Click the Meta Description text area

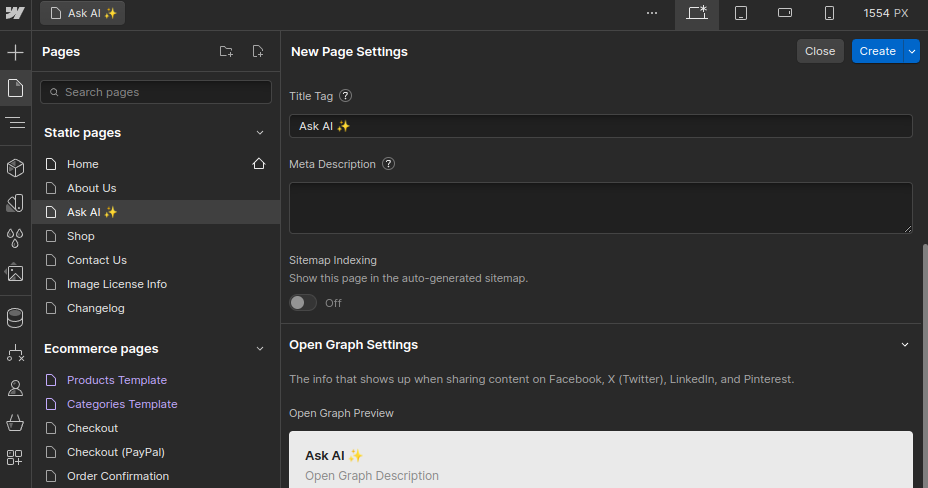click(x=600, y=208)
